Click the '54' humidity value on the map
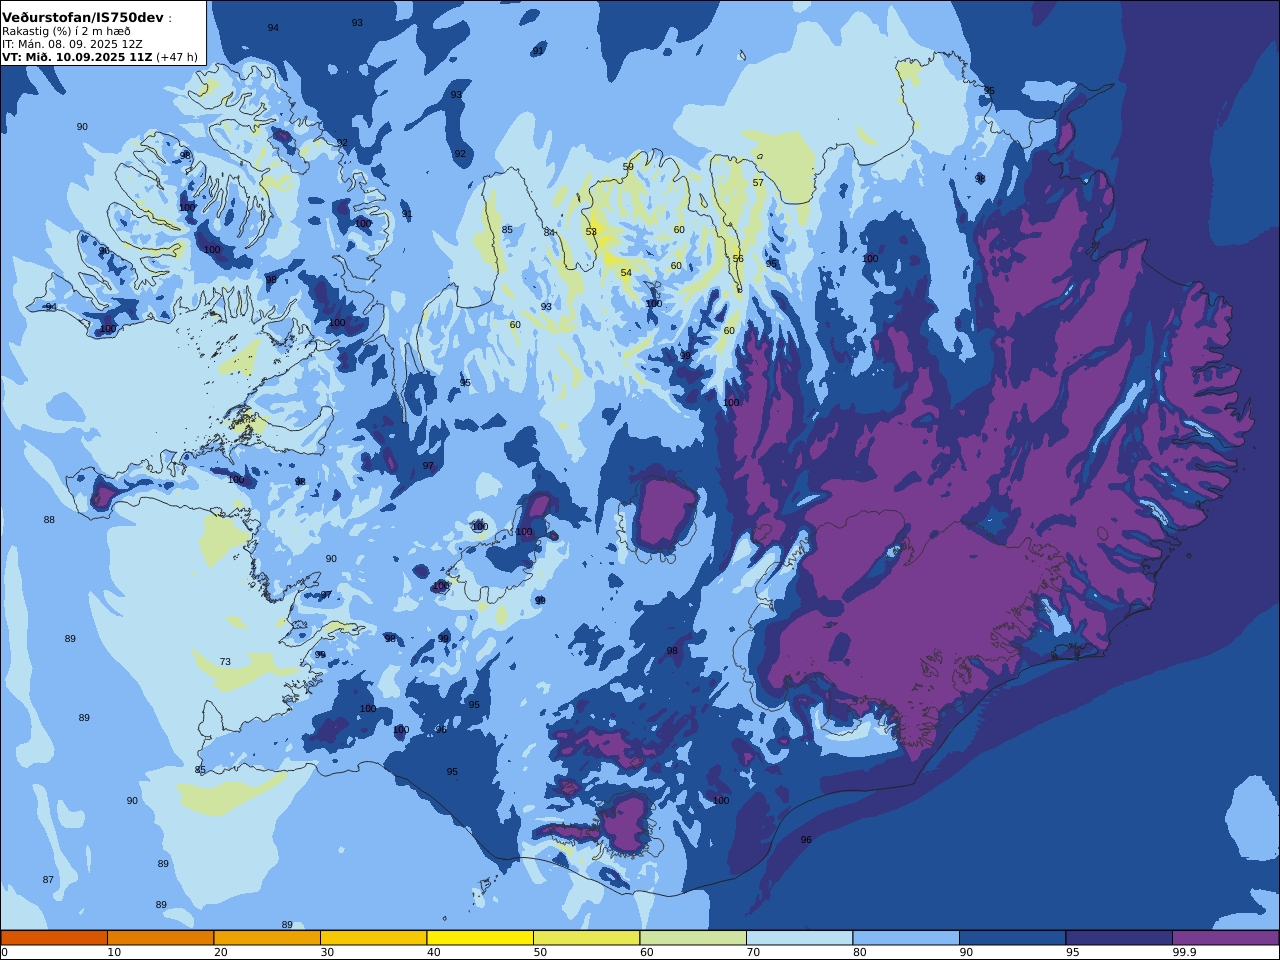Screen dimensions: 1280x960 (x=626, y=273)
